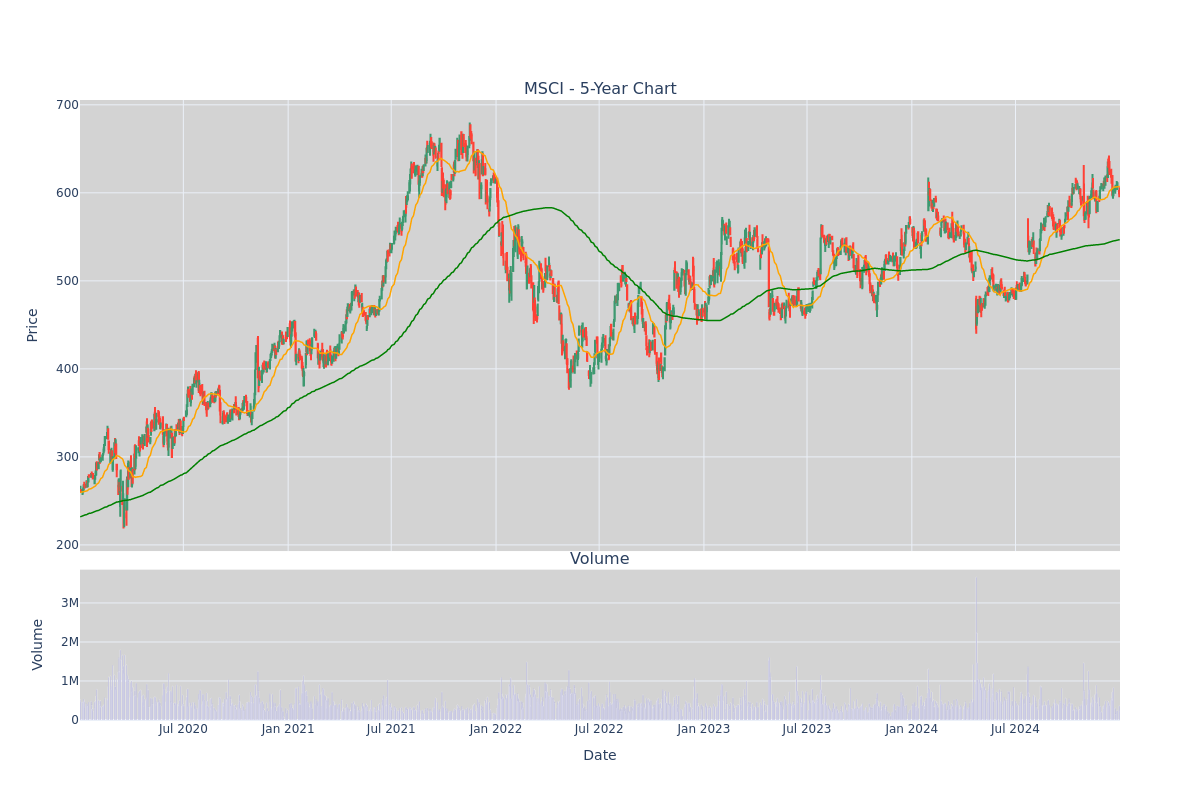Click the 500 price tick label
This screenshot has height=800, width=1200.
[x=67, y=281]
